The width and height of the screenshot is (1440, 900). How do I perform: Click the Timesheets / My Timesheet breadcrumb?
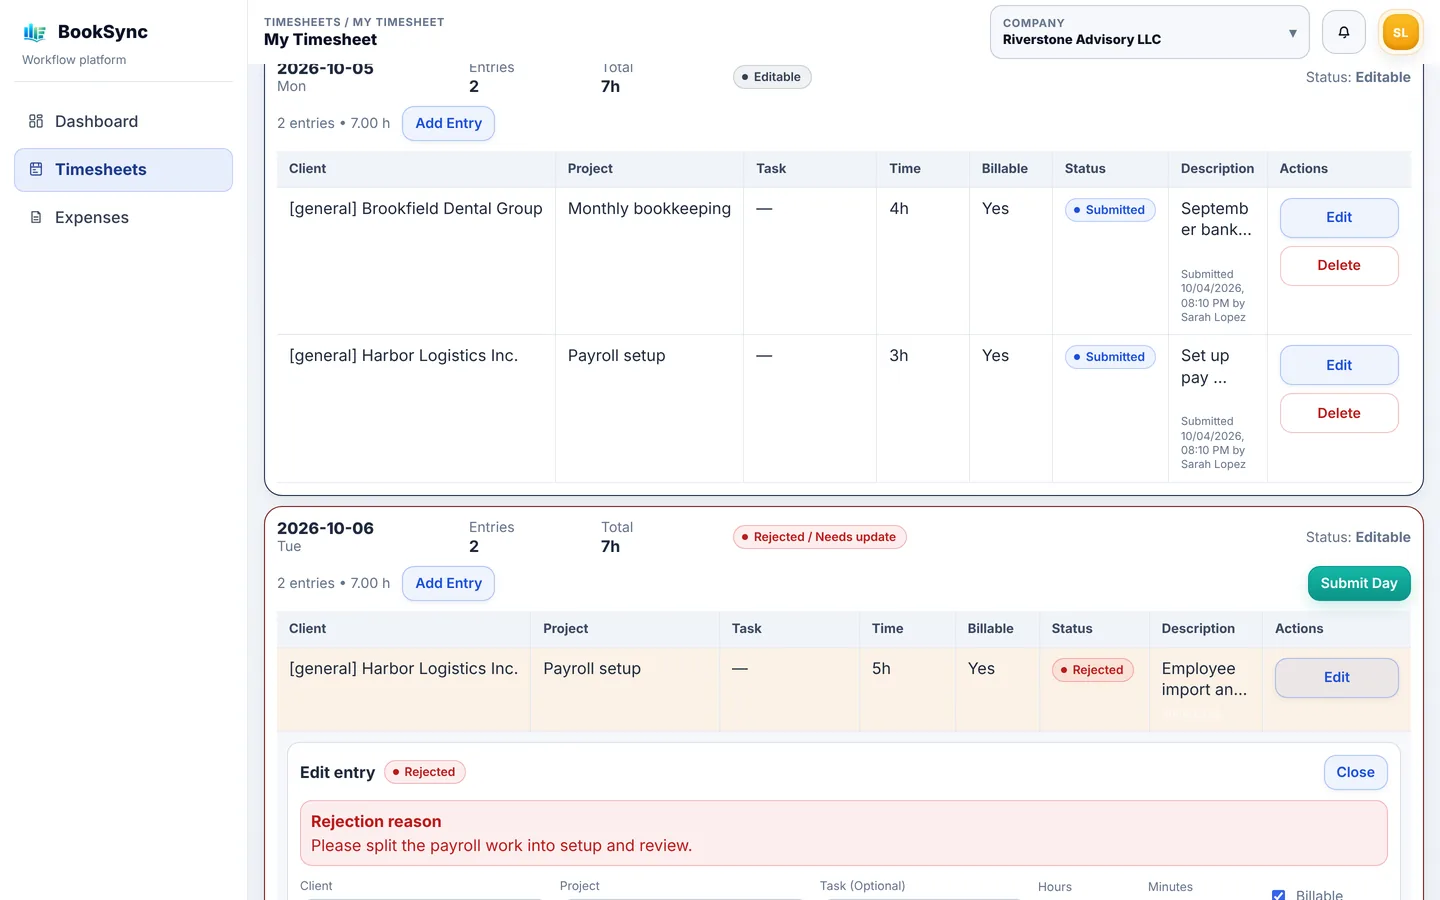point(354,22)
